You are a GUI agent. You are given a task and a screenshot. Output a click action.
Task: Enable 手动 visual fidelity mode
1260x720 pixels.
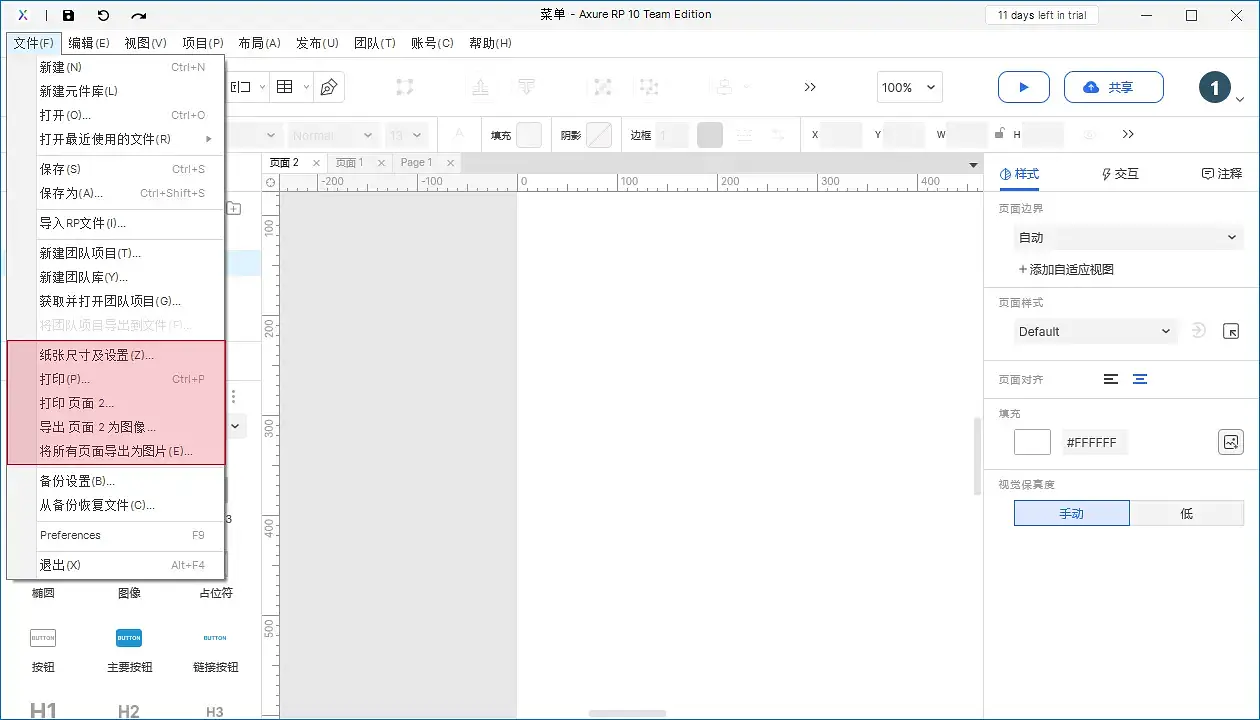1071,513
